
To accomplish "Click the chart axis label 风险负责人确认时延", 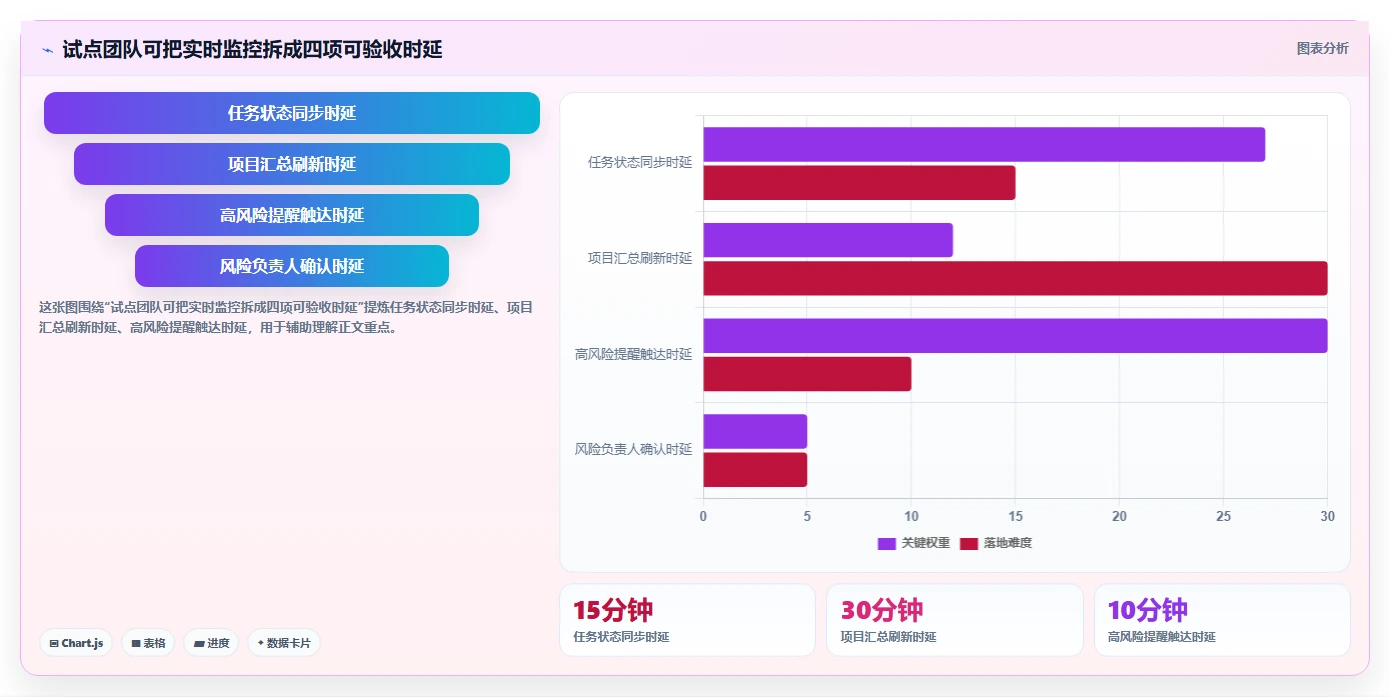I will (x=633, y=449).
